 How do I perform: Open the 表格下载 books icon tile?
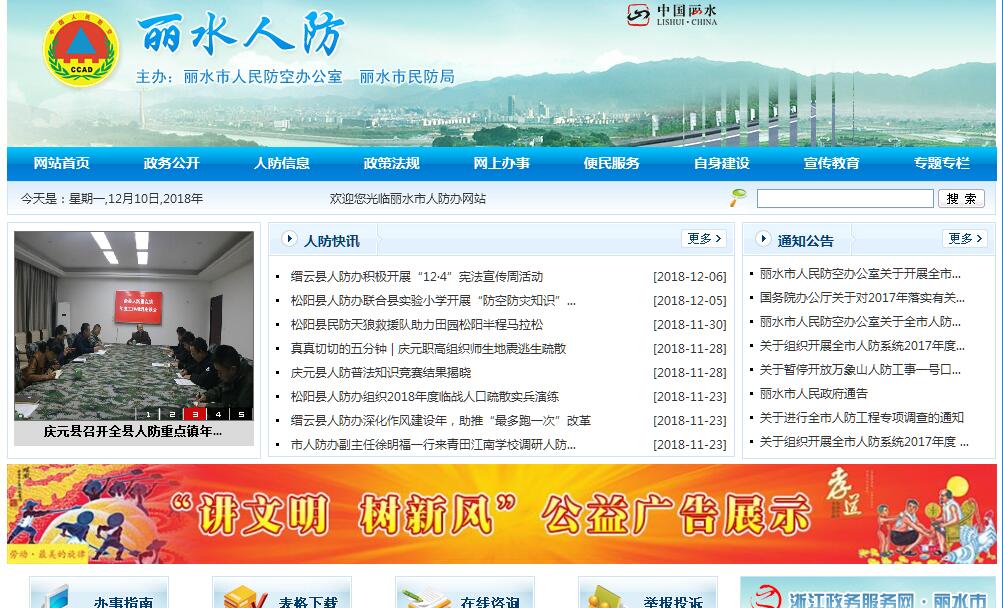[x=282, y=592]
